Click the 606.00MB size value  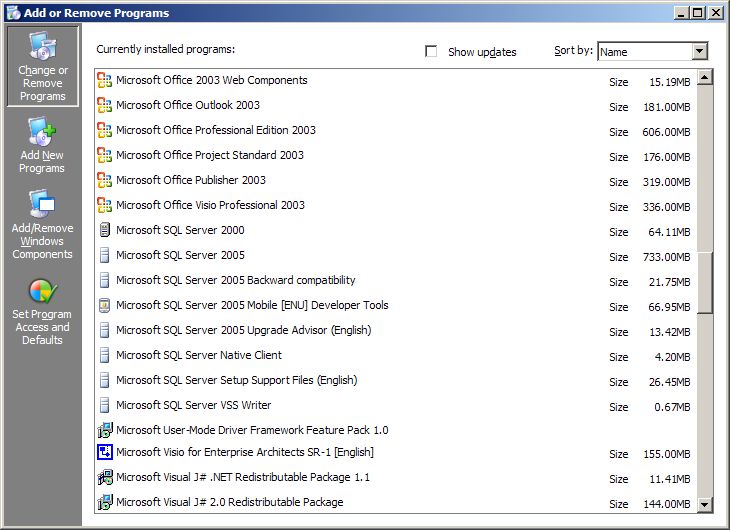(x=666, y=132)
